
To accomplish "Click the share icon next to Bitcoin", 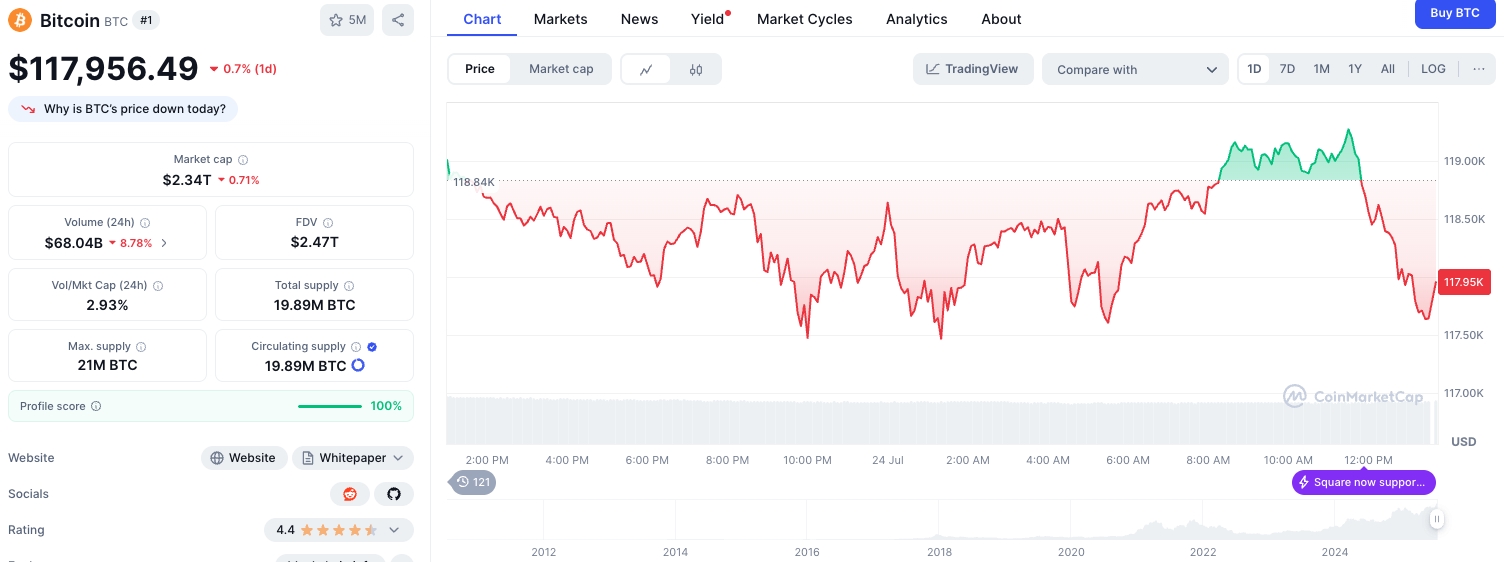I will (397, 20).
